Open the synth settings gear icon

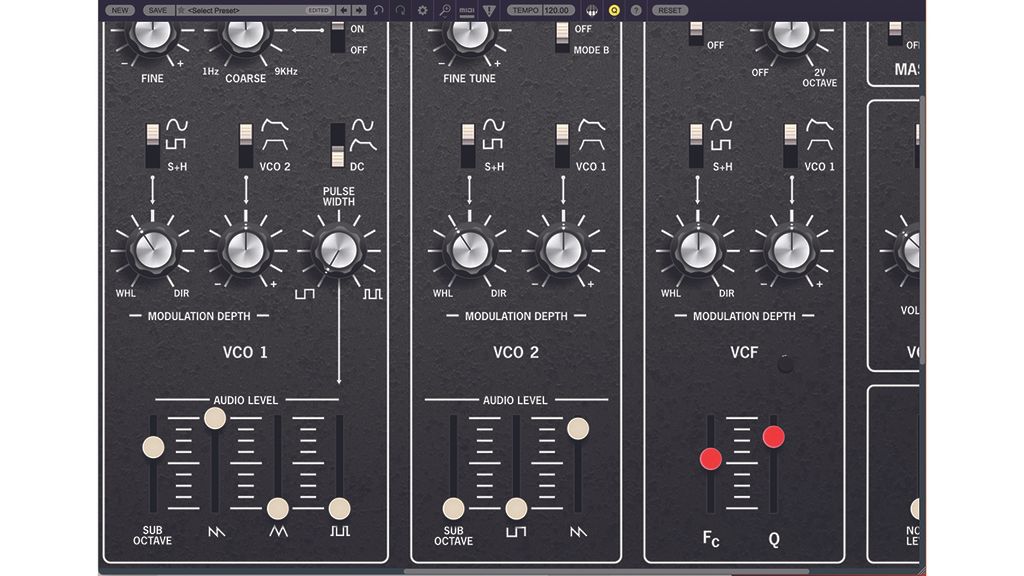click(x=420, y=10)
